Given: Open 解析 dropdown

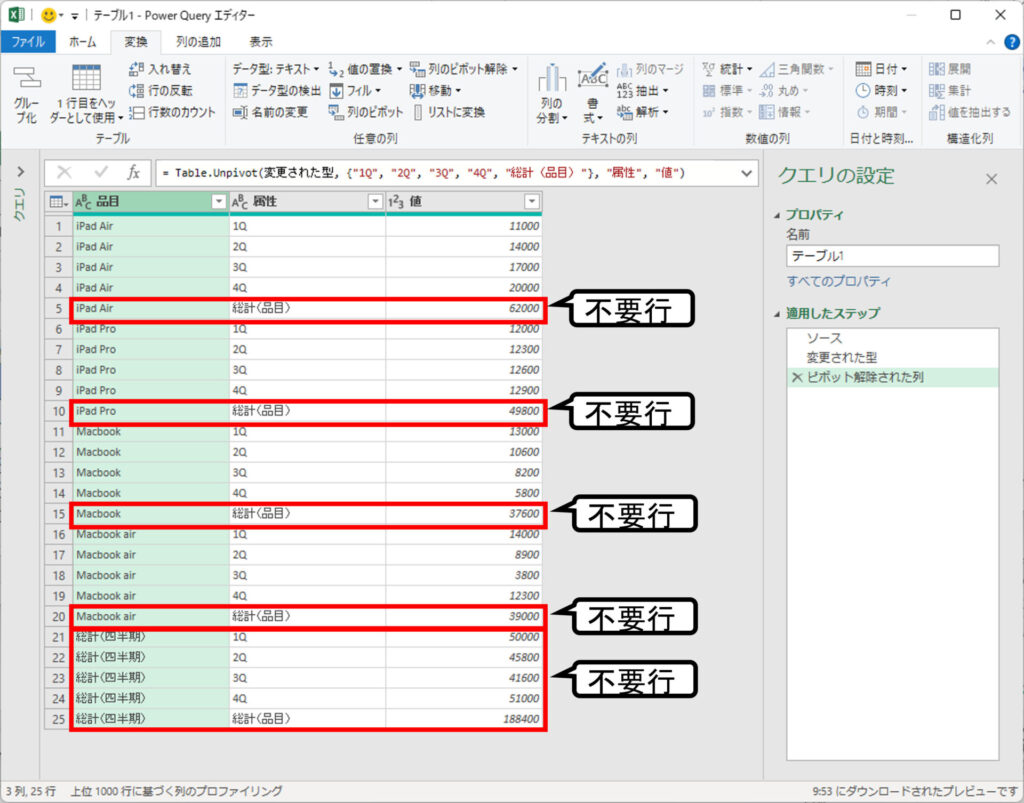Looking at the screenshot, I should tap(643, 112).
